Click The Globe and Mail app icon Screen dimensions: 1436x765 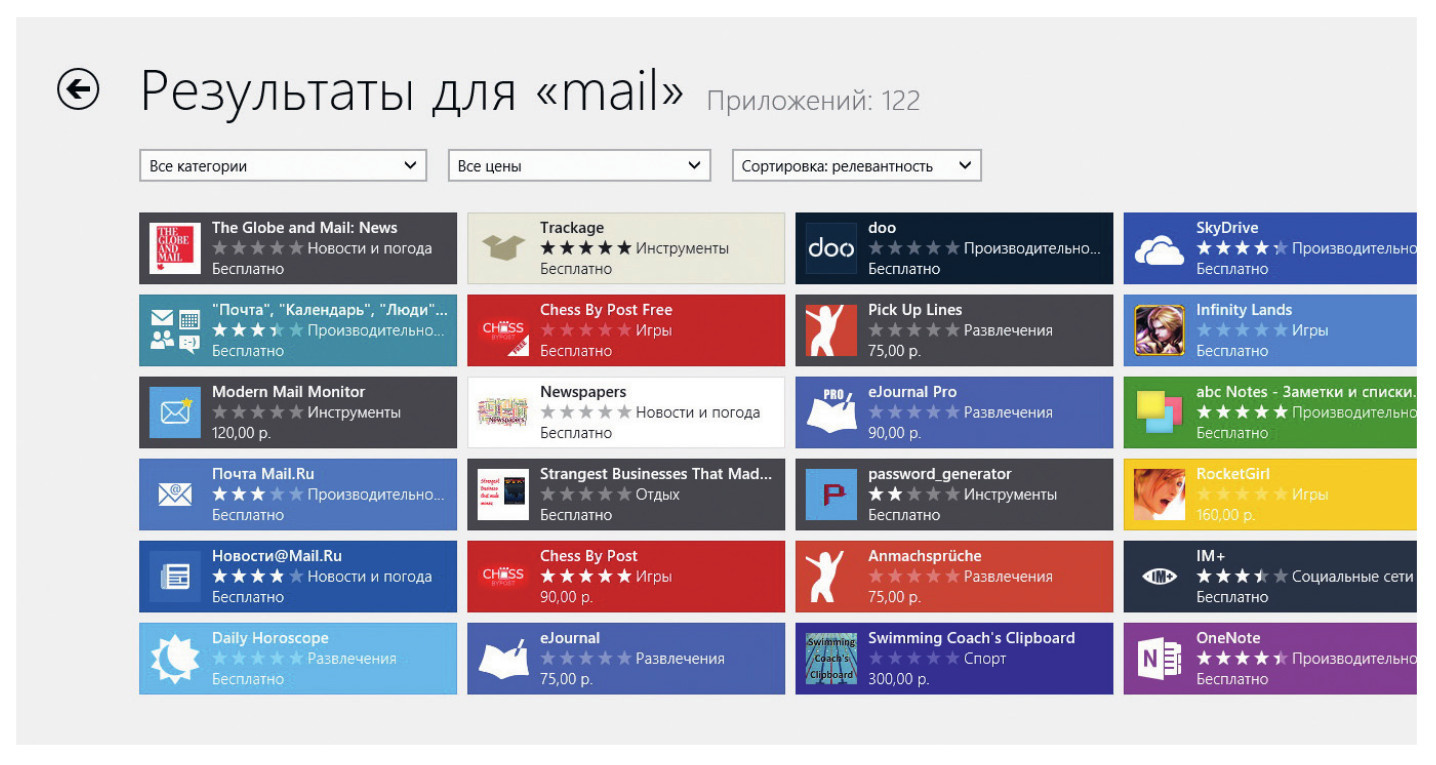(x=175, y=248)
